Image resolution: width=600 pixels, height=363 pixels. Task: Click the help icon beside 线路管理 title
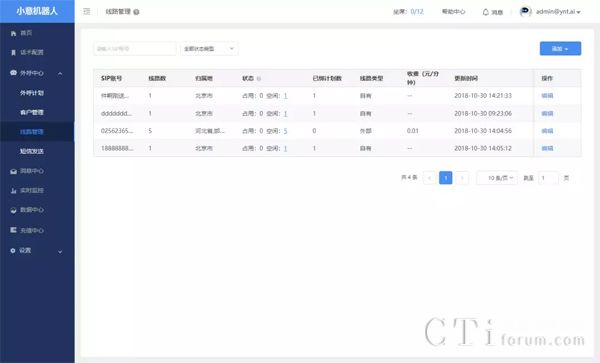coord(136,12)
